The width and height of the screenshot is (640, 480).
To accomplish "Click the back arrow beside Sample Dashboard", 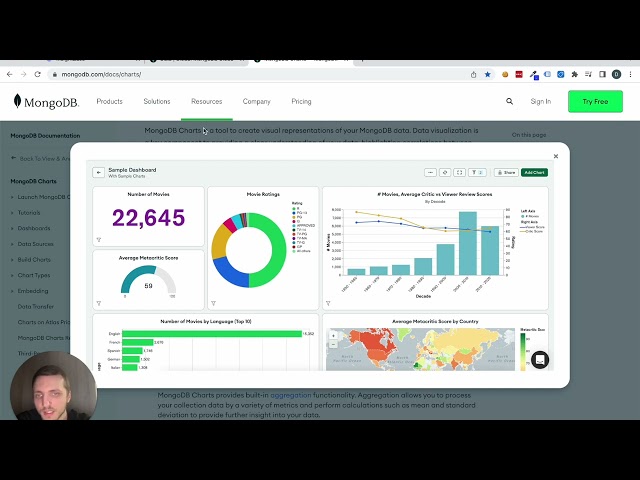I will [x=98, y=172].
